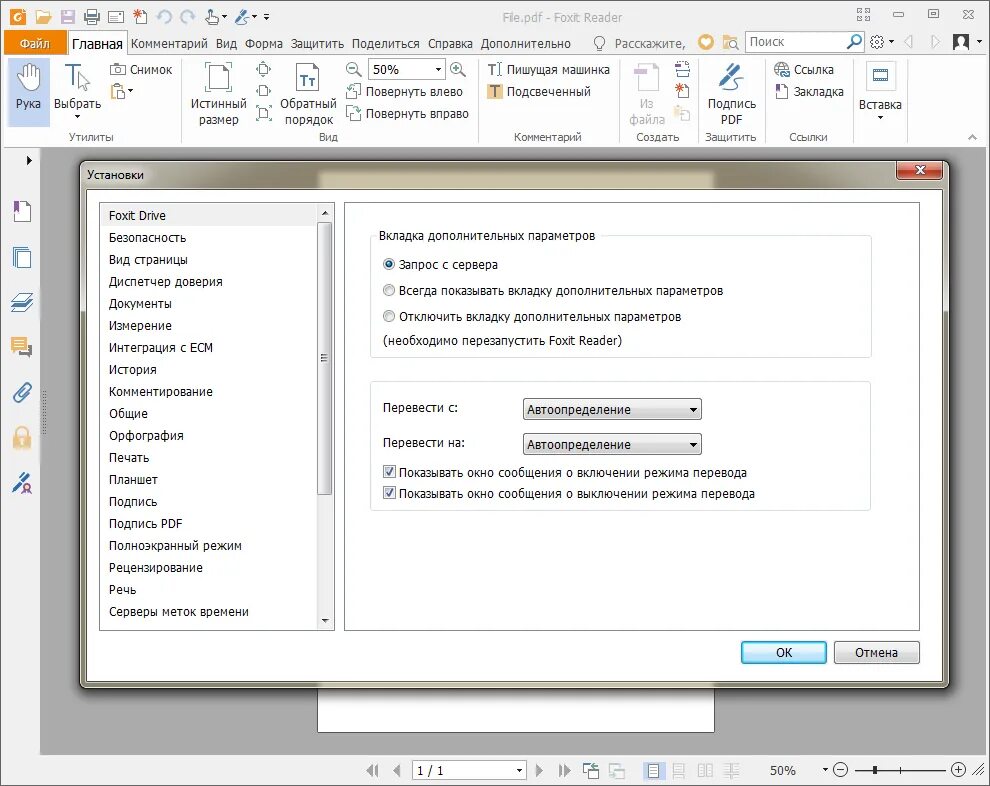Open the 50% zoom dropdown in ribbon
Screen dimensions: 990x786
click(x=438, y=69)
